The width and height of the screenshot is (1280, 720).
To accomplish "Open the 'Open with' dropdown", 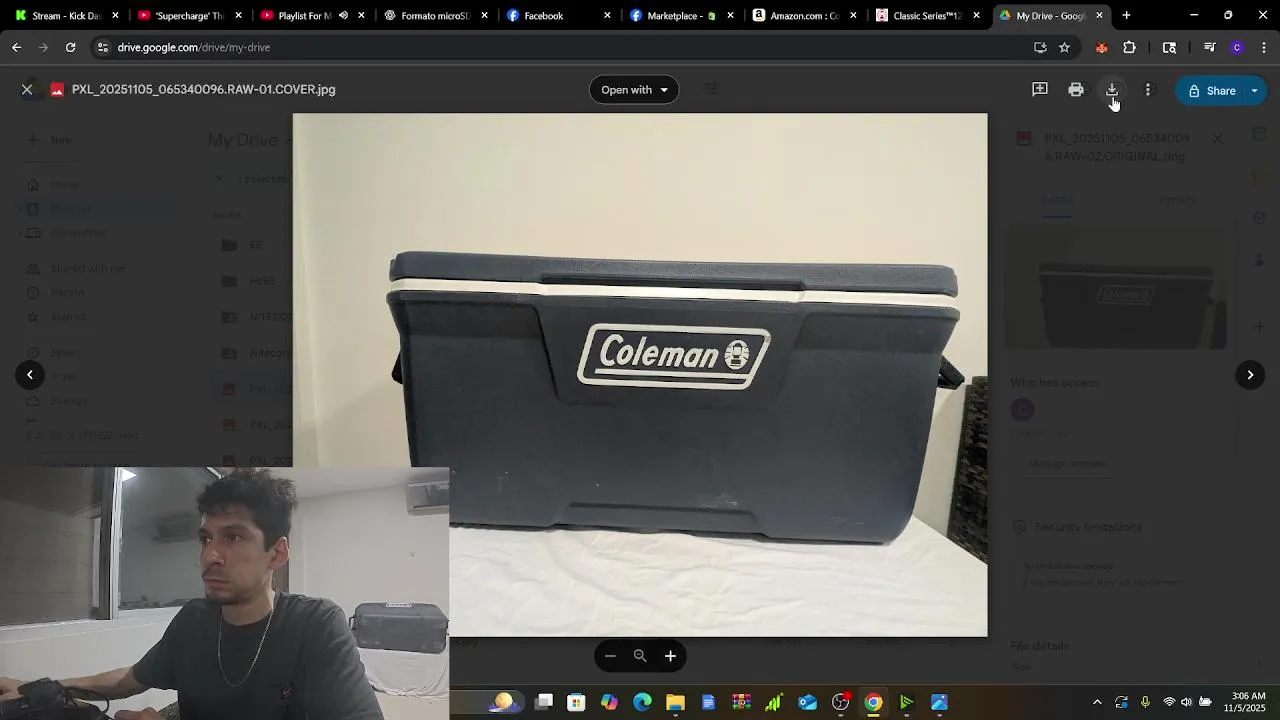I will tap(634, 90).
